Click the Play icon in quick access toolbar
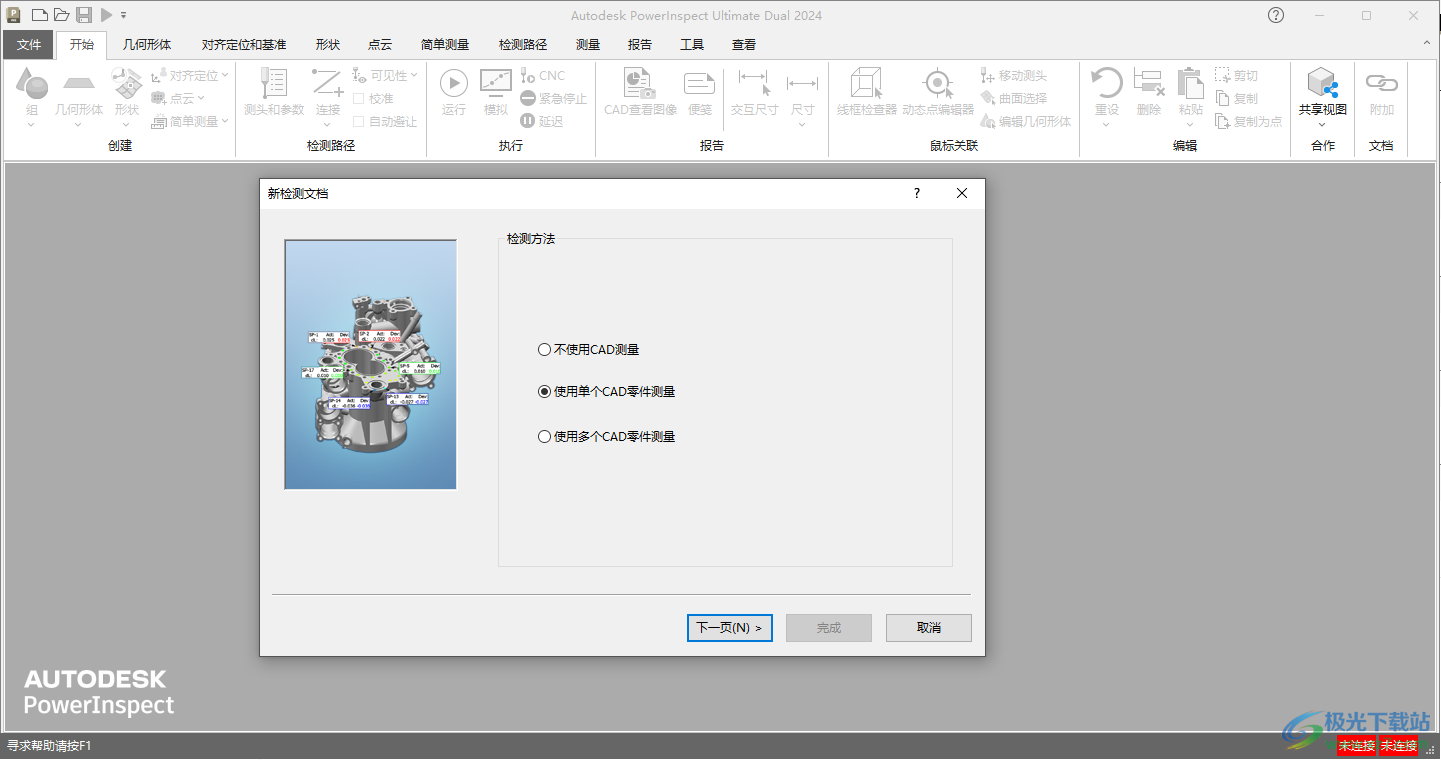Screen dimensions: 1441x760 106,15
